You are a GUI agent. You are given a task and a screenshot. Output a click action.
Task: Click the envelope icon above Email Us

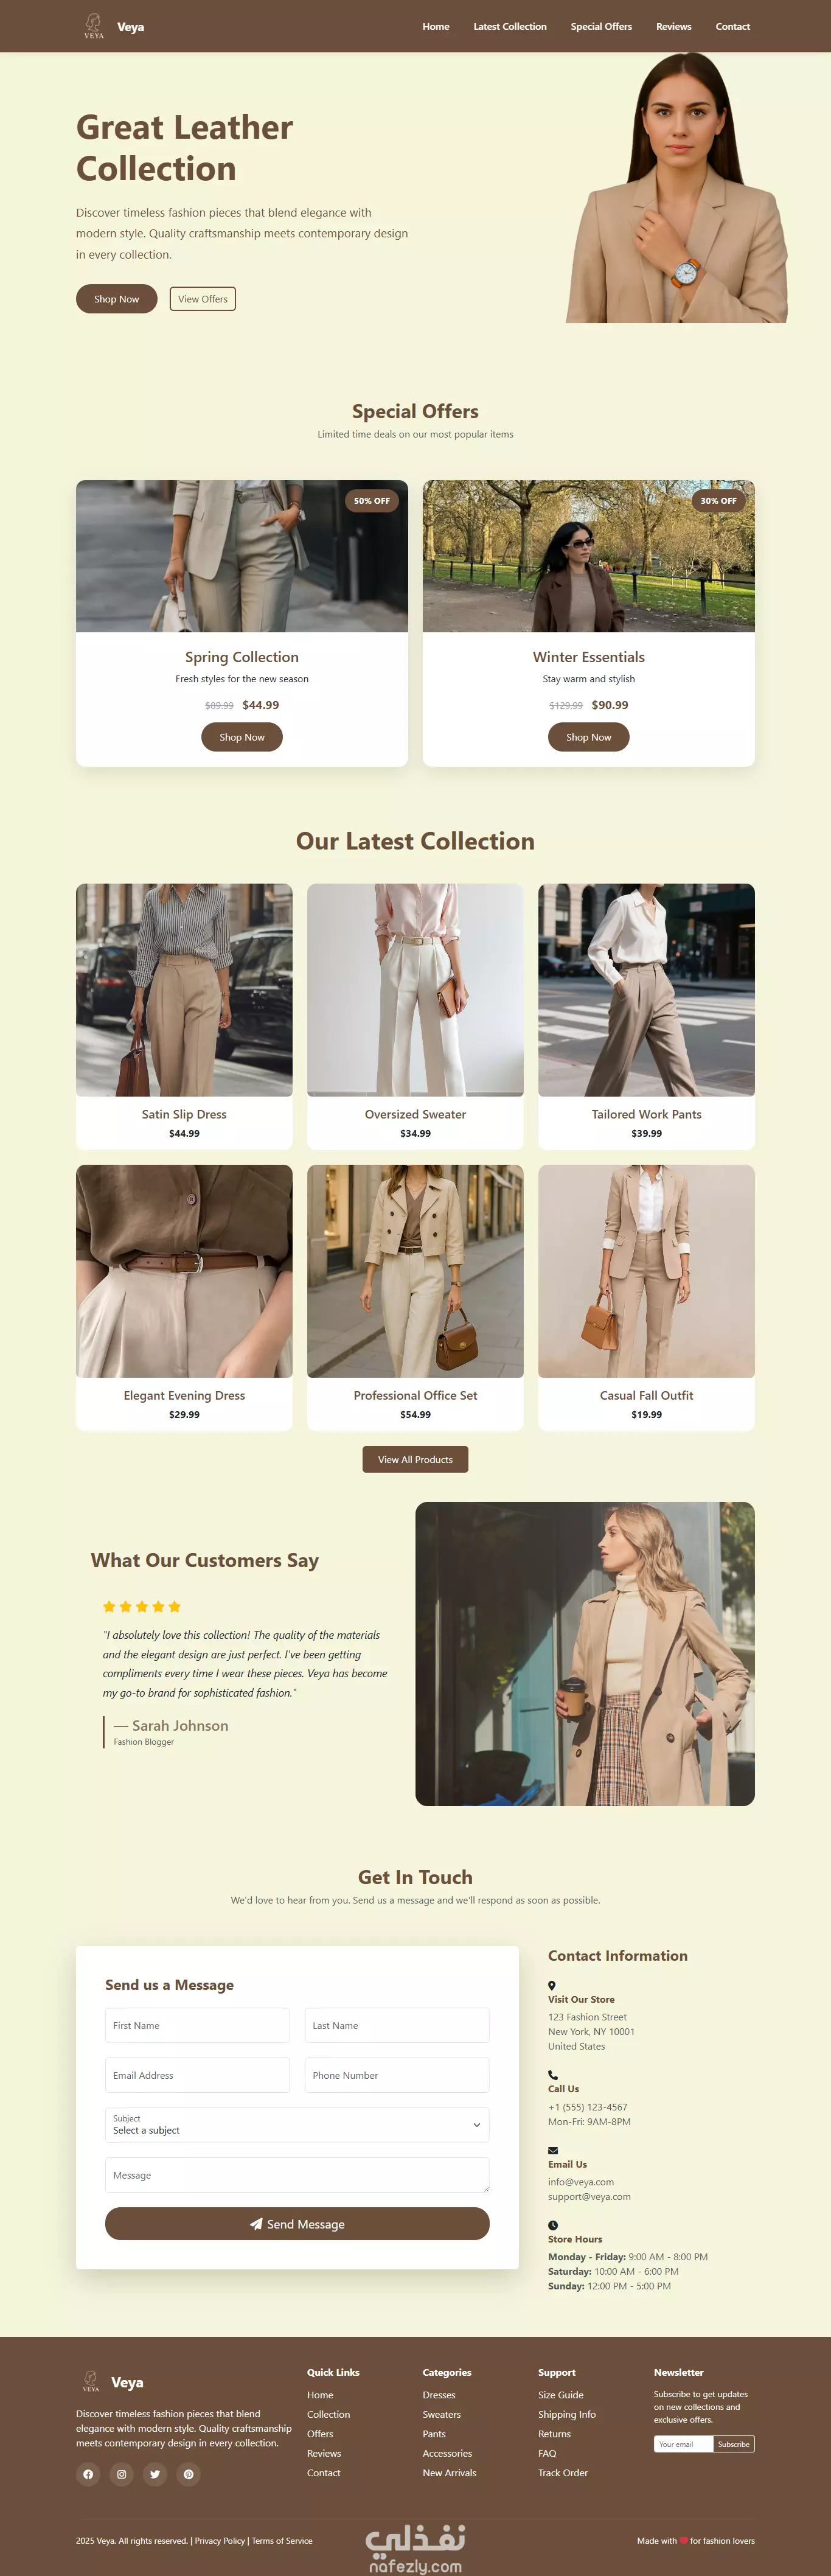click(553, 2150)
